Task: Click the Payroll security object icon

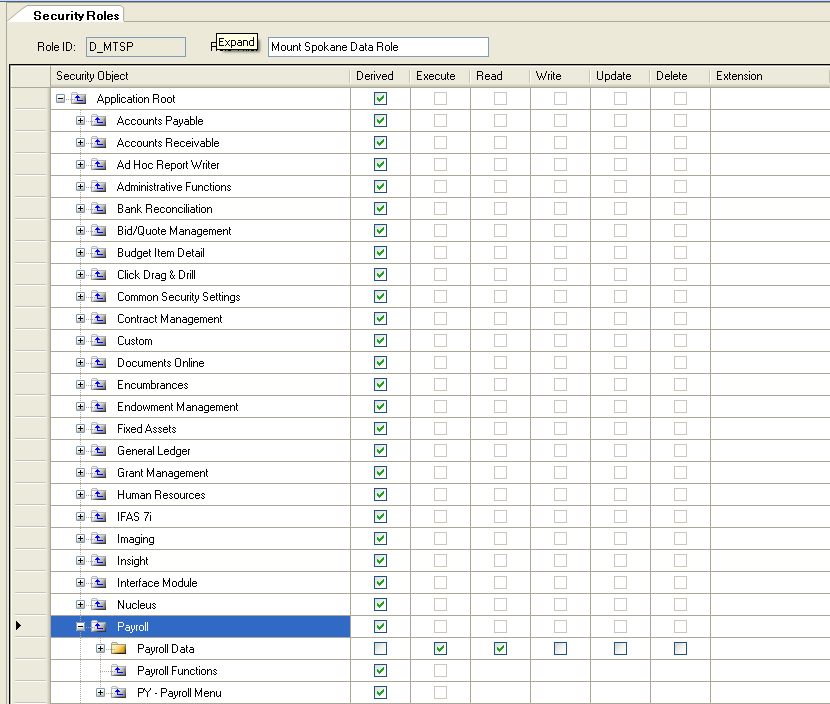Action: [97, 626]
